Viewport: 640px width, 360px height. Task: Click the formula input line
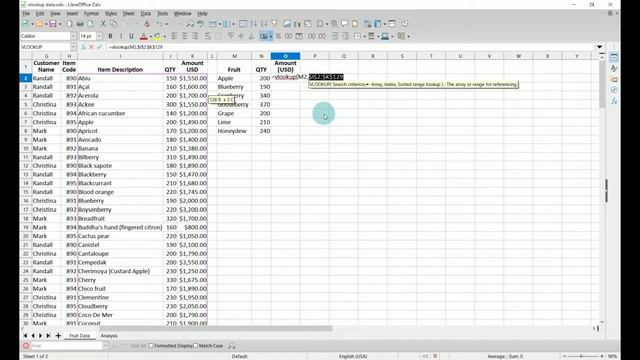(350, 47)
